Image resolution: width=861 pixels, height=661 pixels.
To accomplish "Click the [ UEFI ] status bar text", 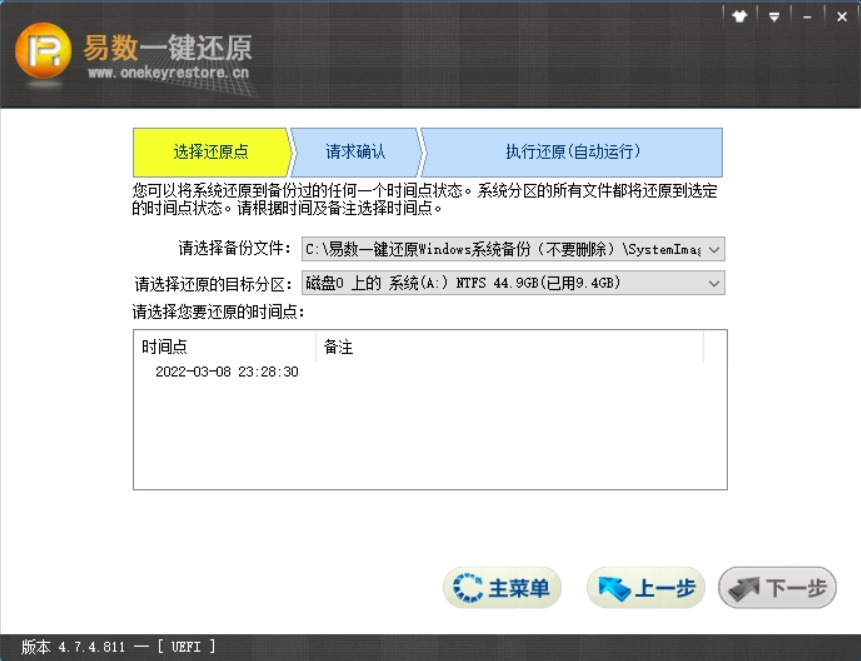I will tap(186, 647).
